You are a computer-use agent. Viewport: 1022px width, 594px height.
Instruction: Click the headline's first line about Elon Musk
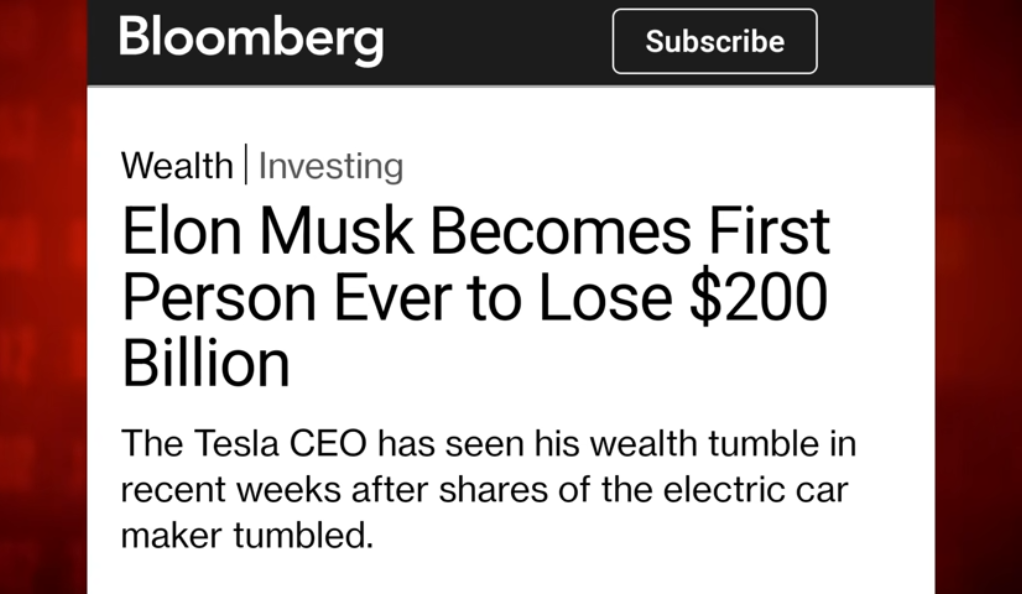476,231
